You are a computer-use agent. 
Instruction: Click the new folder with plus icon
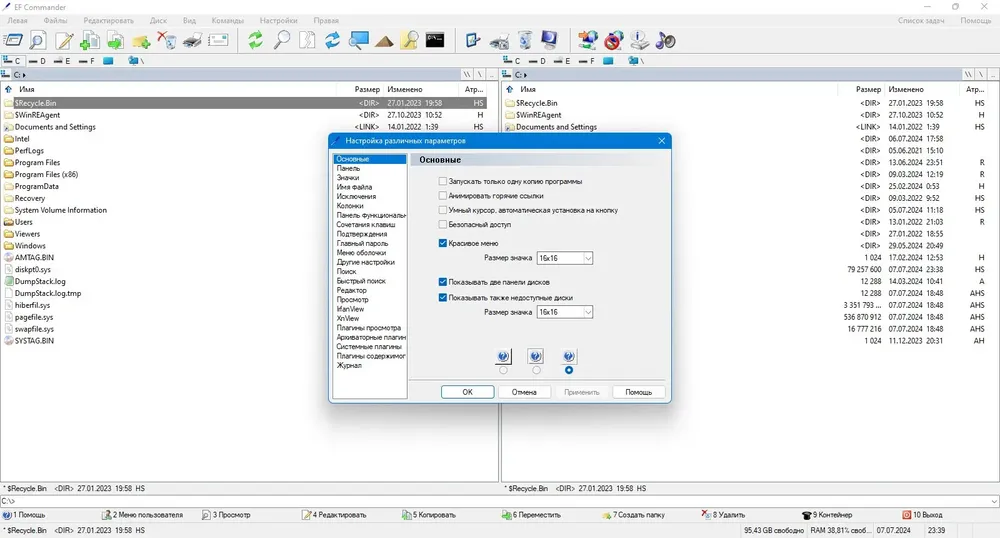(x=141, y=41)
